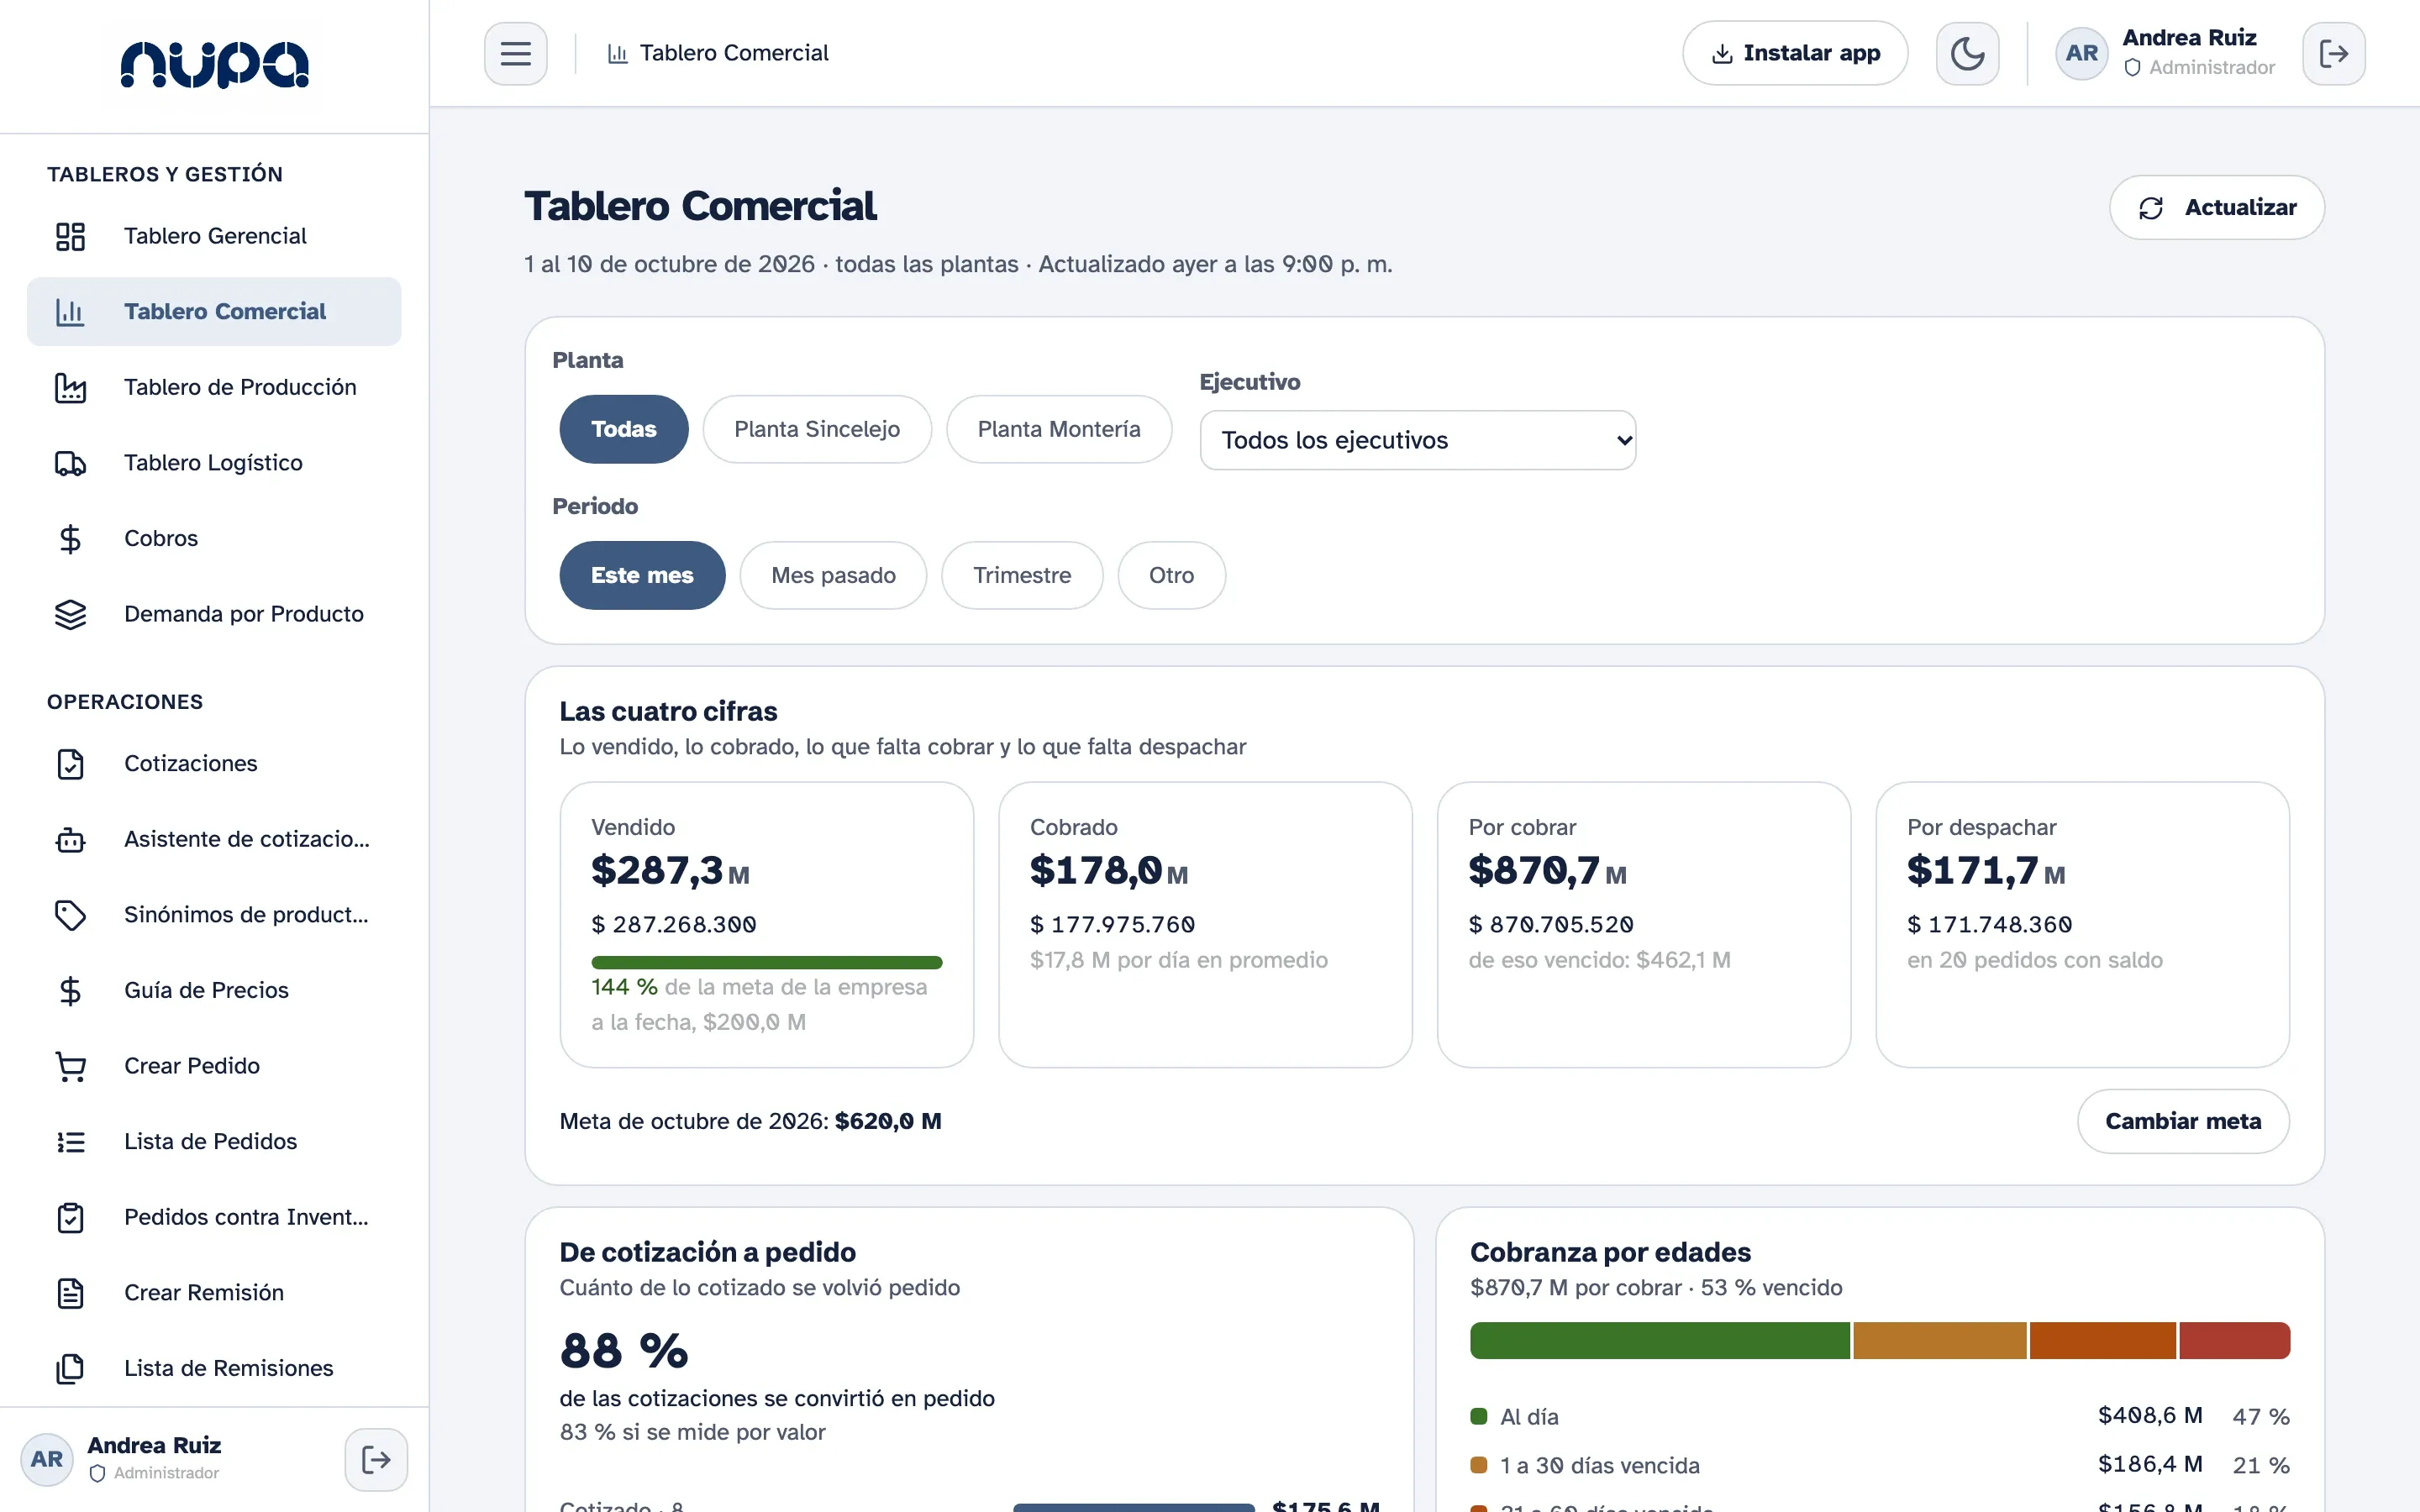Switch period to Trimestre
Viewport: 2420px width, 1512px height.
[1022, 575]
